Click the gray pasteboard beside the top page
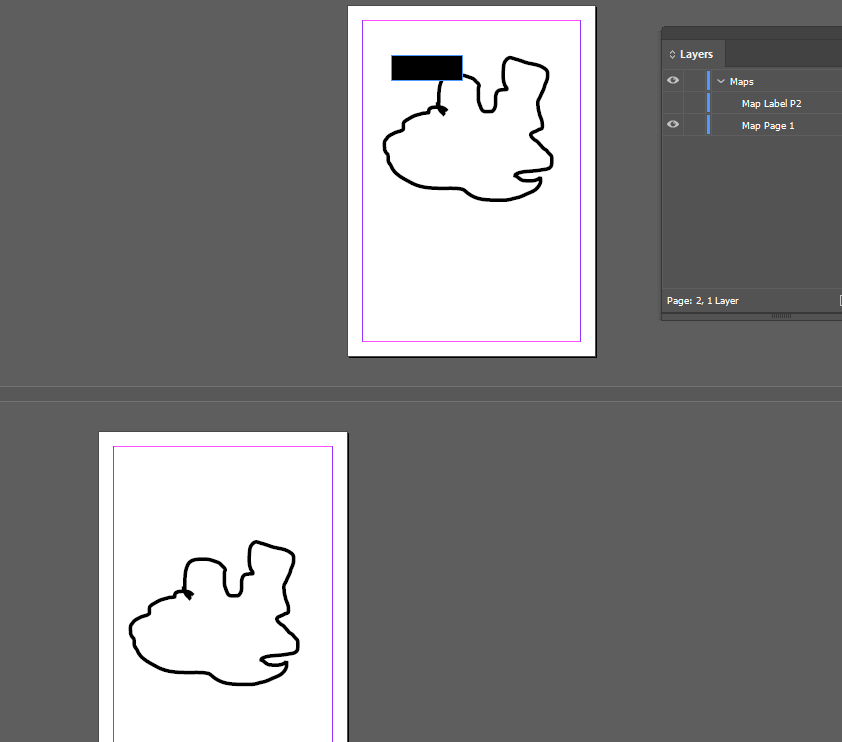842x742 pixels. pos(250,180)
